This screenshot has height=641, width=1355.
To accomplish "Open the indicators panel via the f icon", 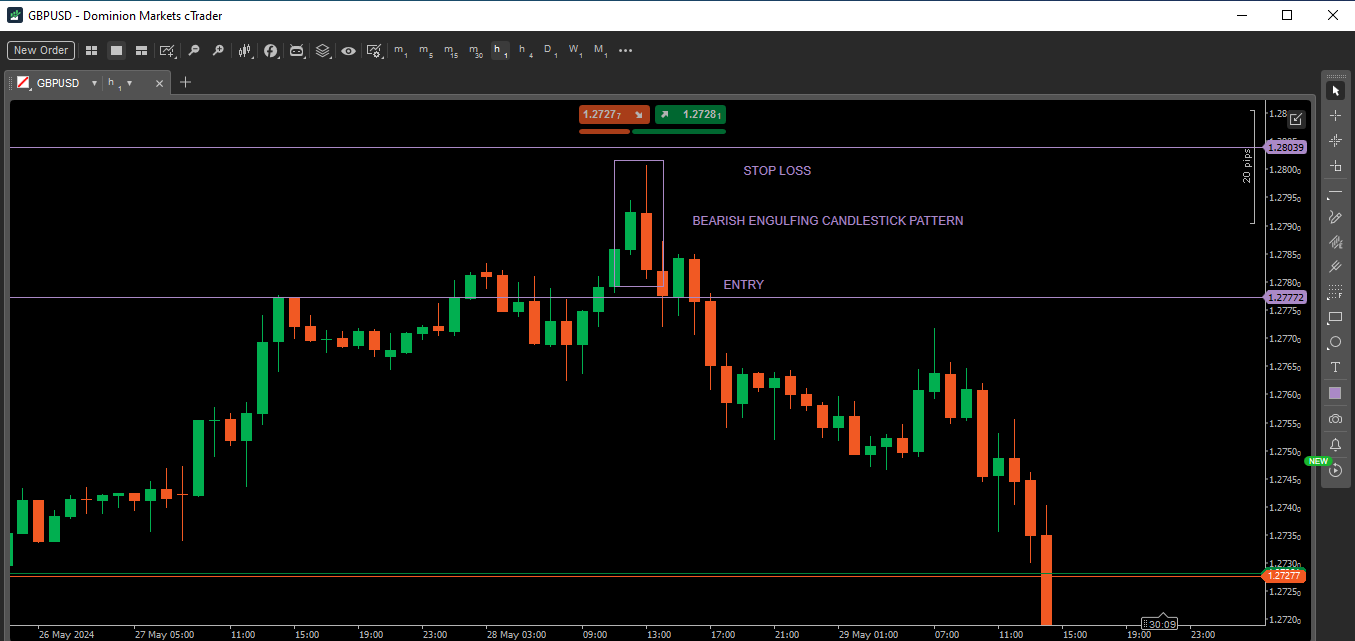I will pyautogui.click(x=271, y=50).
